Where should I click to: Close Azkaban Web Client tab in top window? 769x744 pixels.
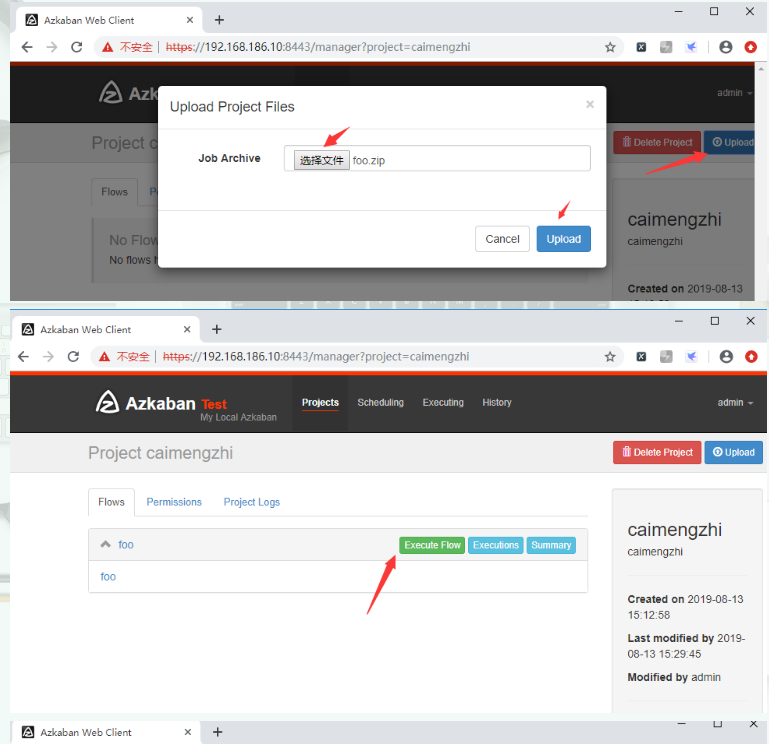pyautogui.click(x=190, y=20)
